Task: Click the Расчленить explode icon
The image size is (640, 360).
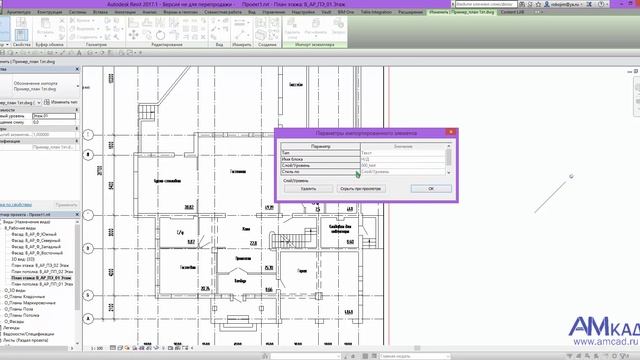Action: [316, 28]
